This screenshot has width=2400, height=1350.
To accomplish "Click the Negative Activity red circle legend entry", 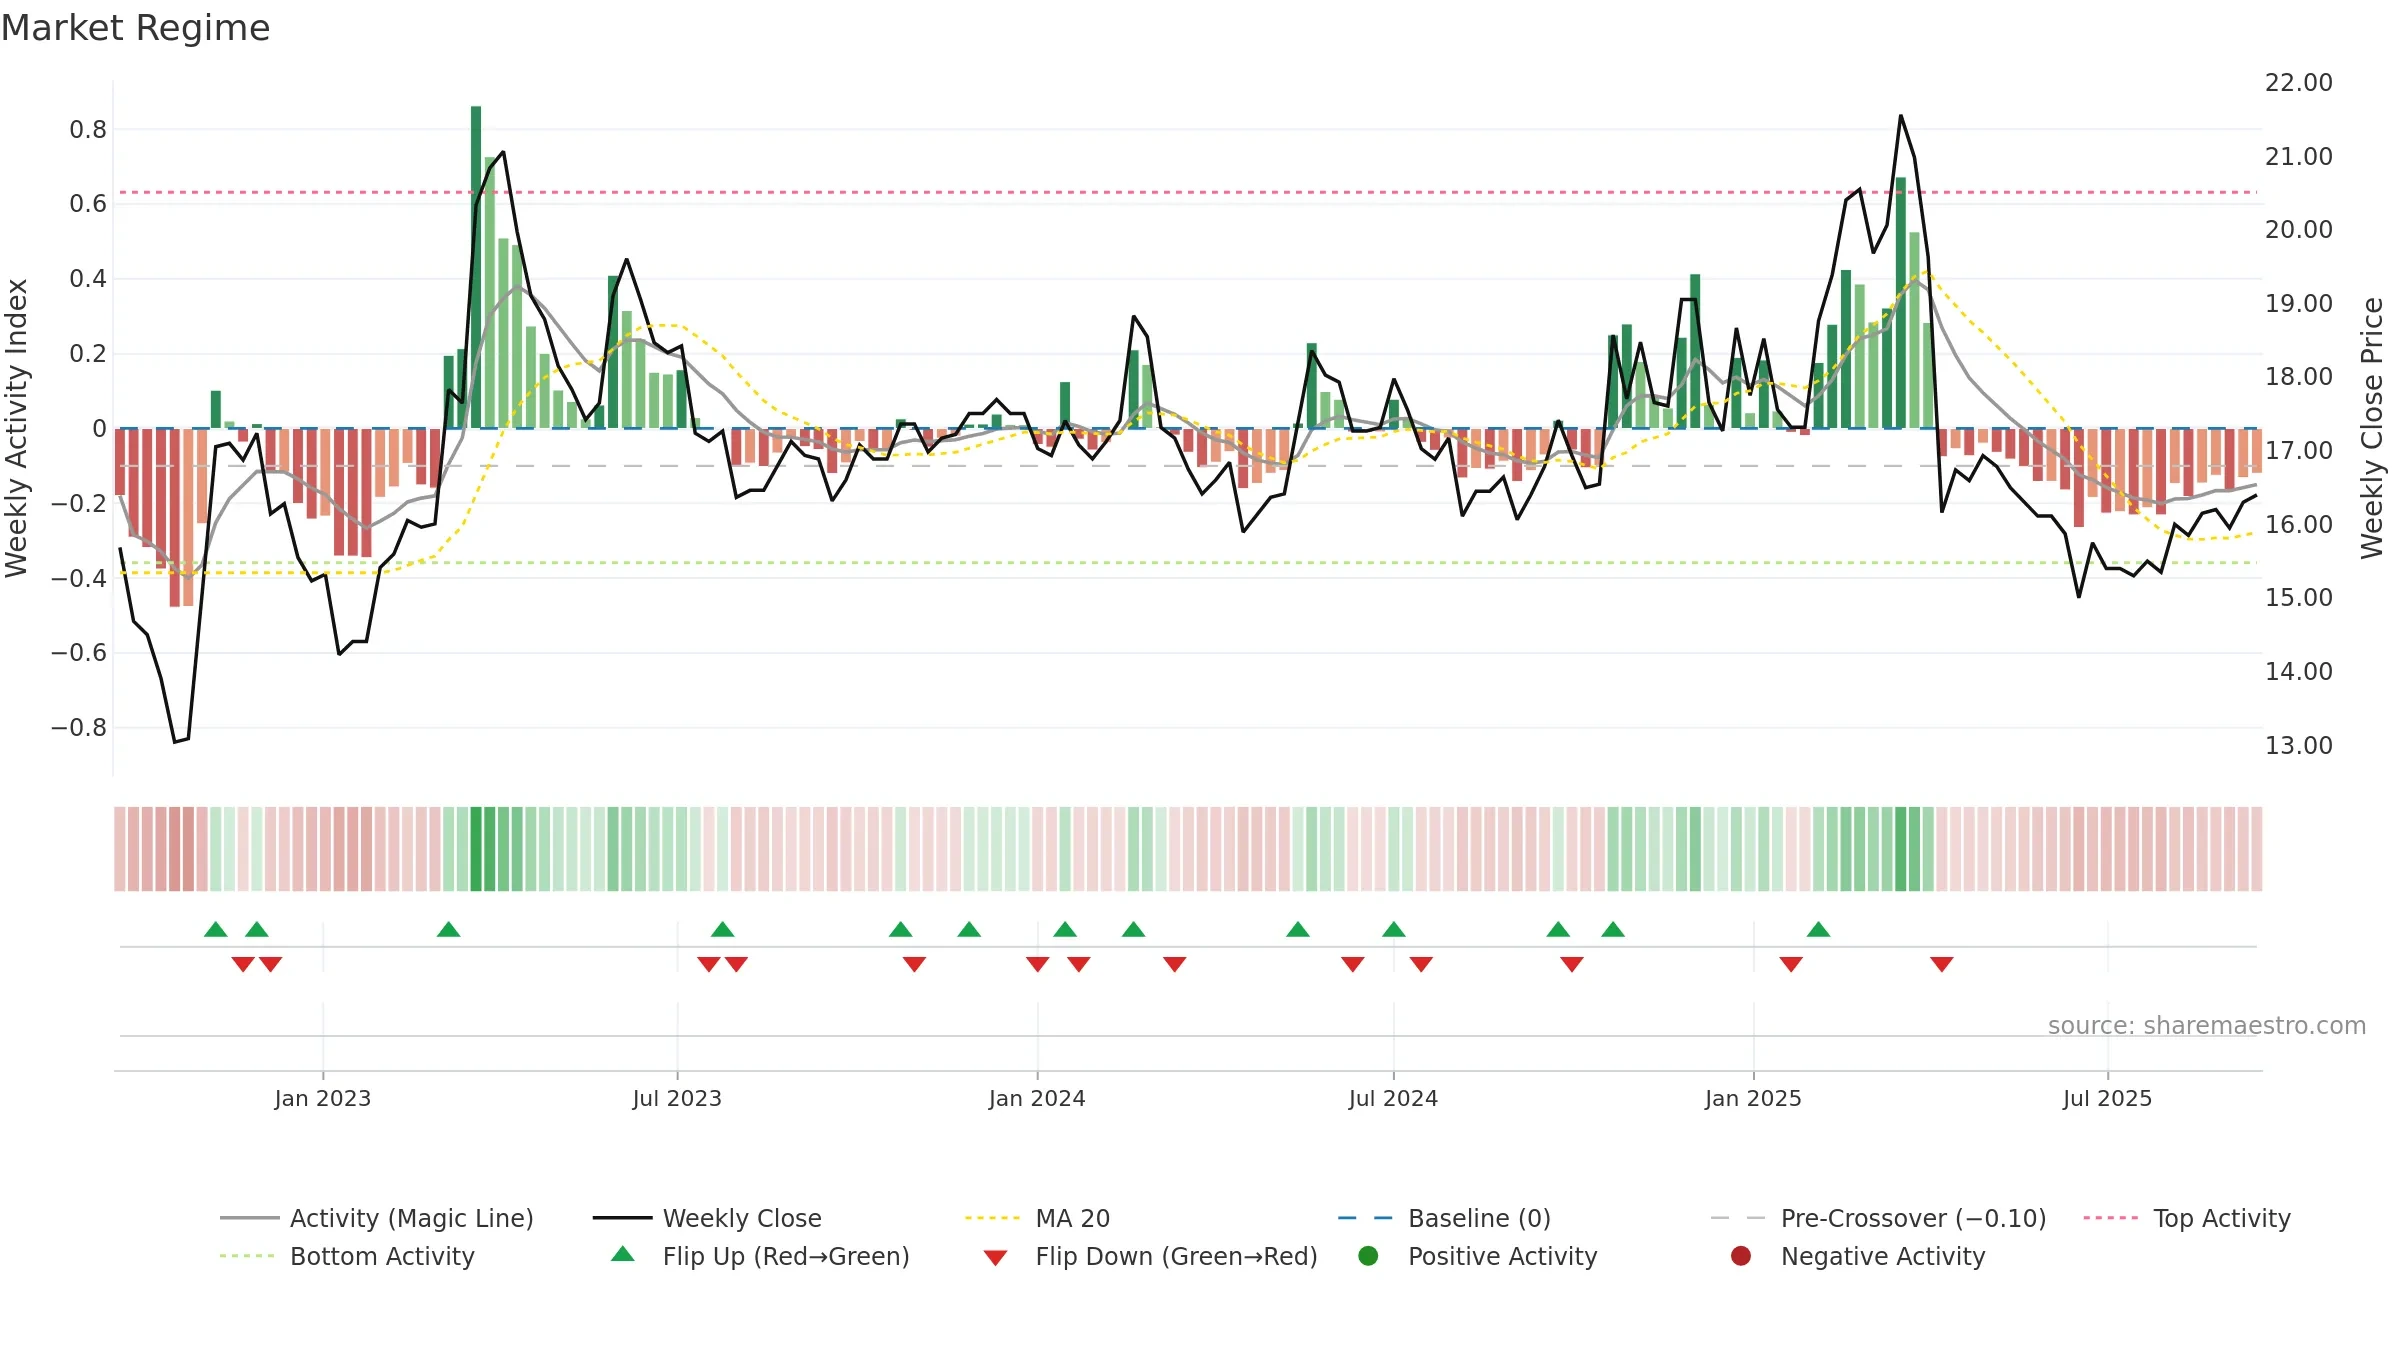I will (x=1858, y=1256).
